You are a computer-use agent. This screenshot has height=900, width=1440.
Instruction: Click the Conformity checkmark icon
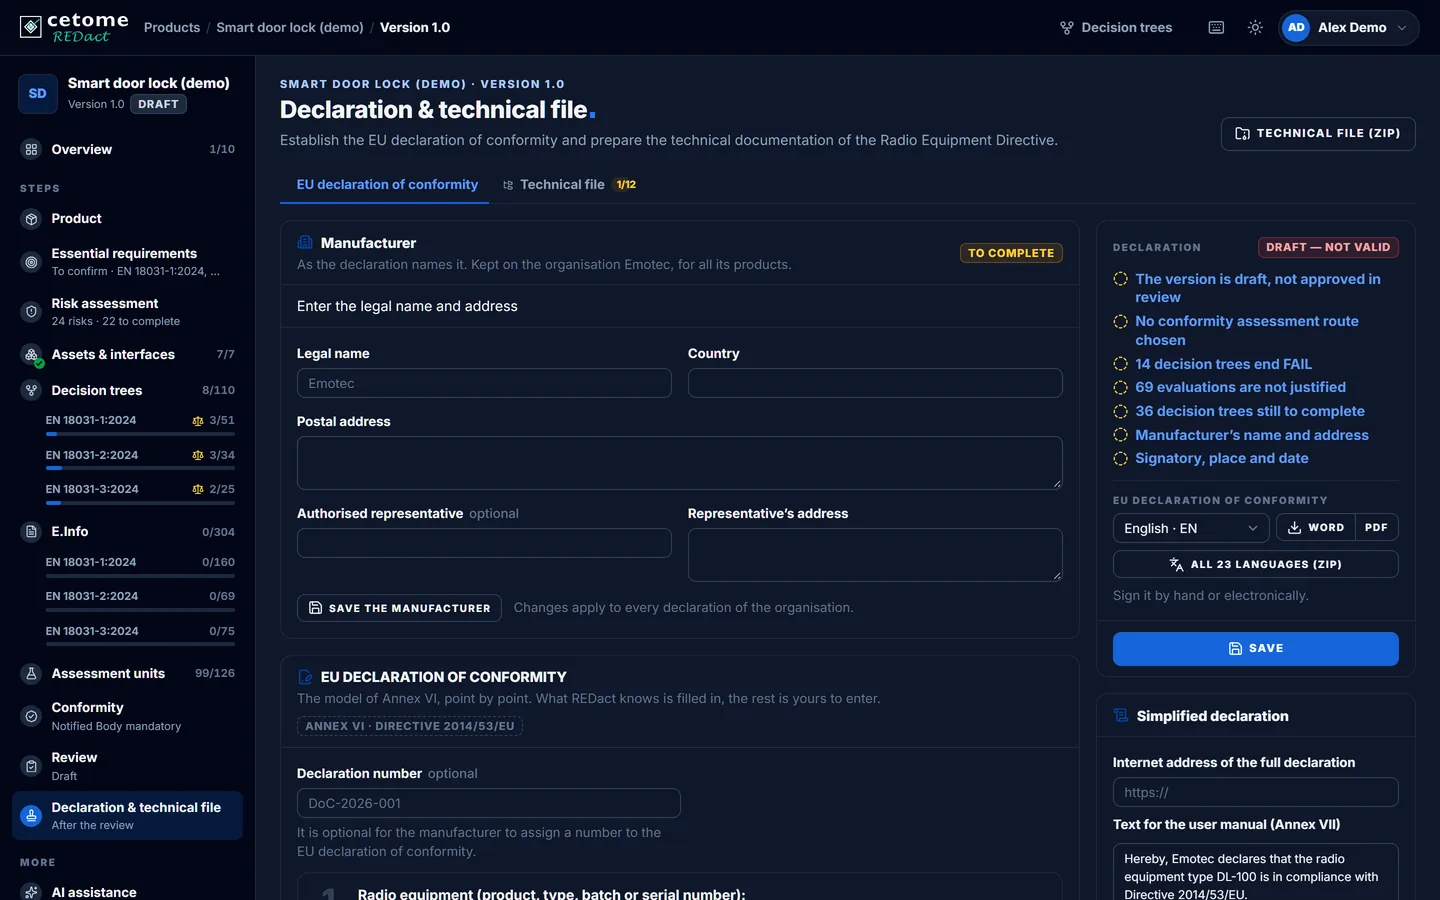[x=31, y=716]
